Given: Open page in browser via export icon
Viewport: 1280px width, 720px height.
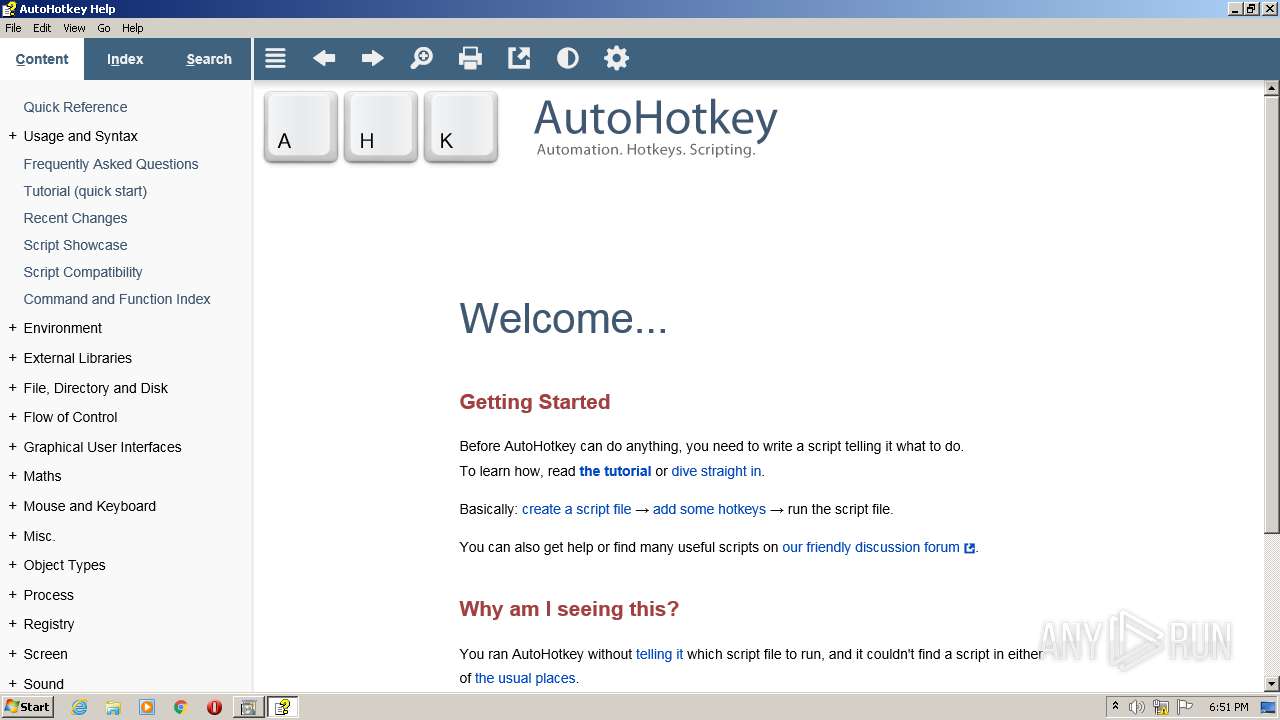Looking at the screenshot, I should 519,59.
